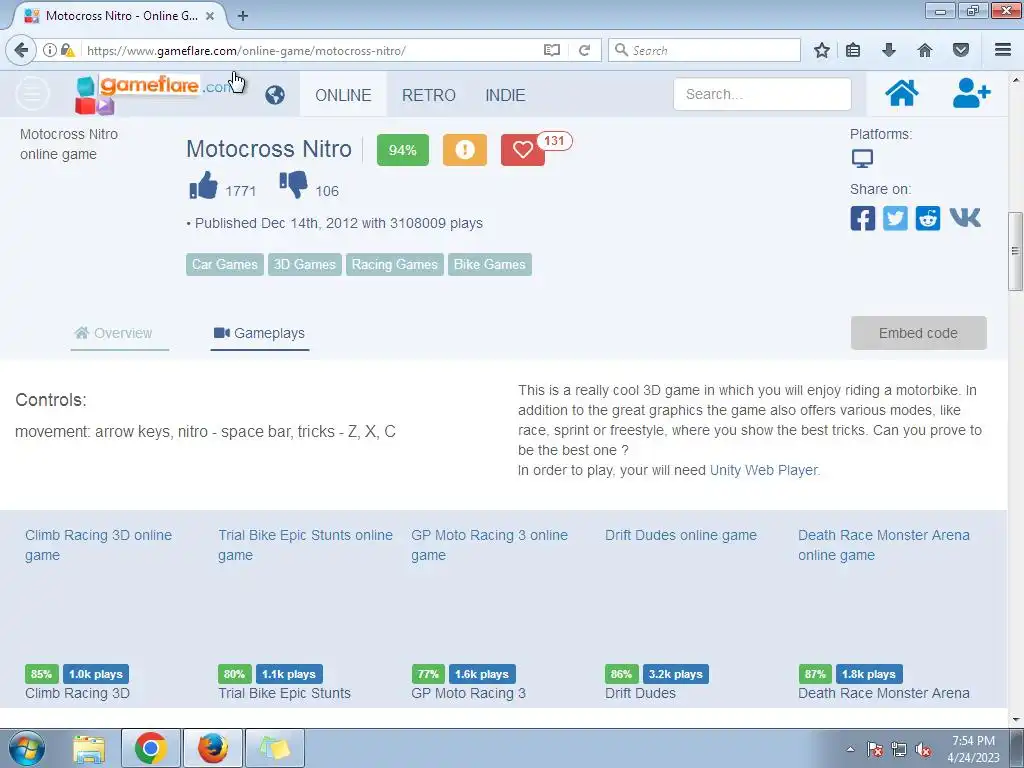Open Climb Racing 3D online game link
The width and height of the screenshot is (1024, 768).
coord(98,545)
